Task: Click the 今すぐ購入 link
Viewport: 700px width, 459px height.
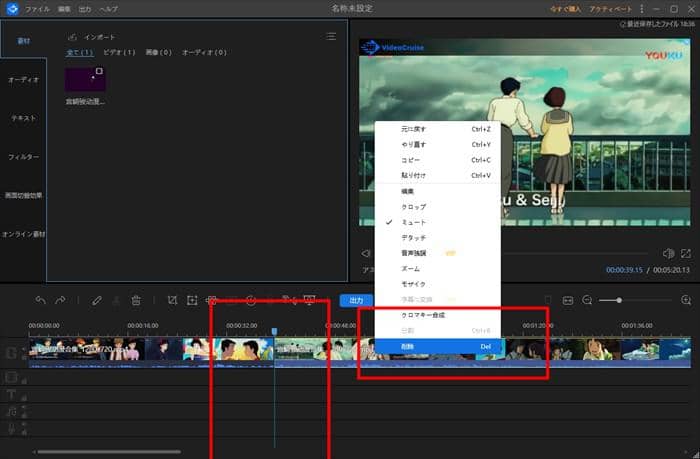Action: click(x=565, y=9)
